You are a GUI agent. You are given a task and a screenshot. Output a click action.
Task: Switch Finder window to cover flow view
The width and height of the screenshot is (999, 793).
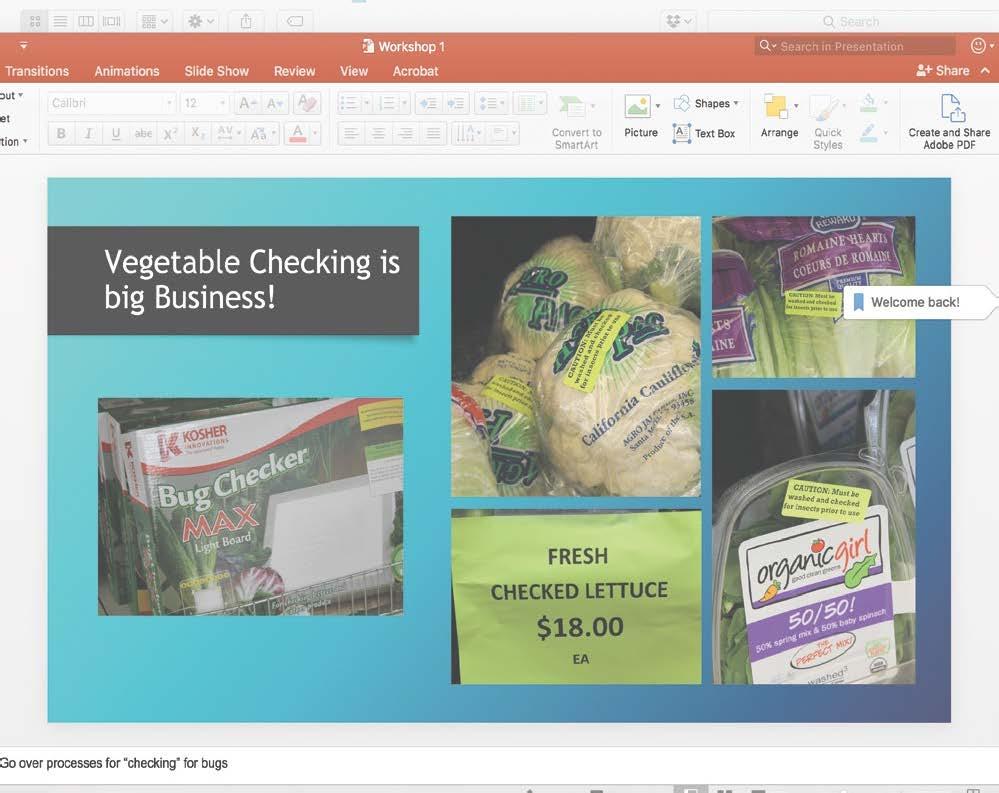tap(111, 22)
